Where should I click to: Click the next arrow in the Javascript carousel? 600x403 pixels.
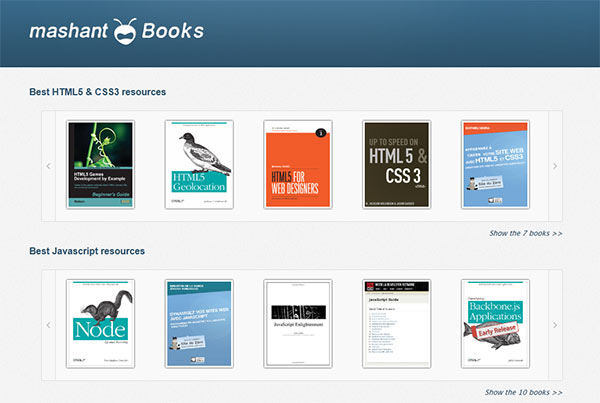555,325
